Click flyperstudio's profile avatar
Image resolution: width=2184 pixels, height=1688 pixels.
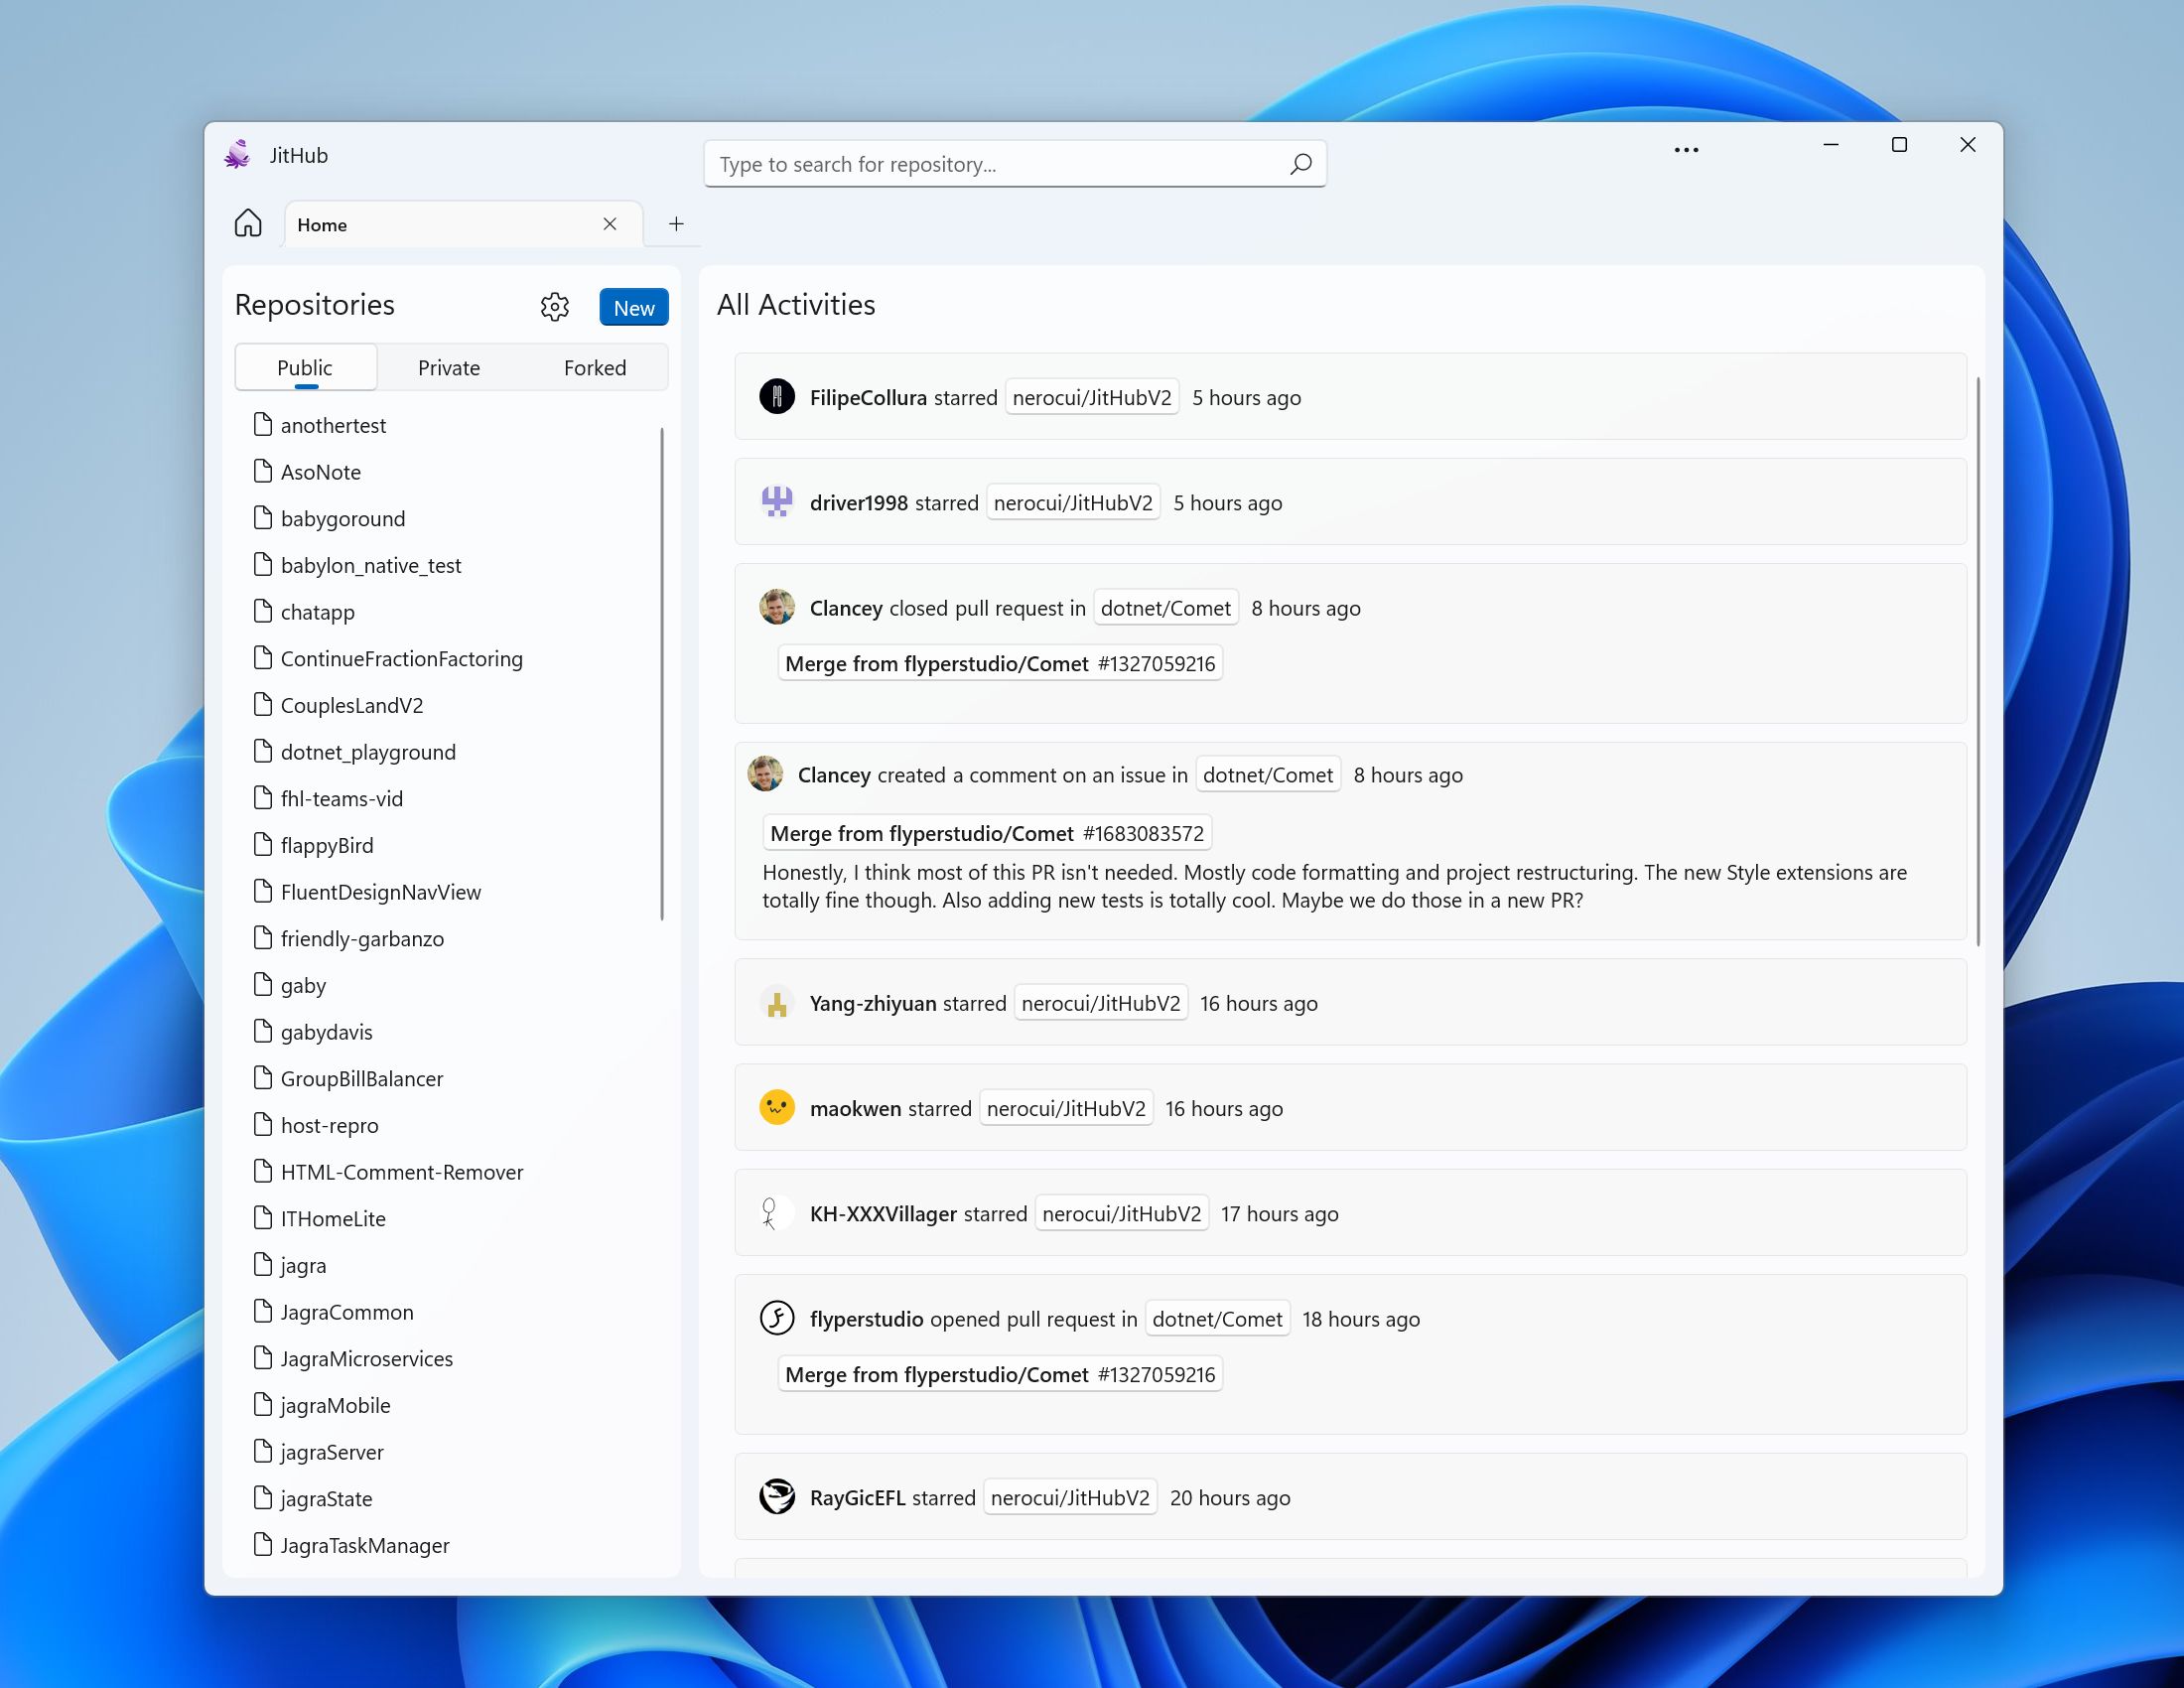pos(777,1318)
